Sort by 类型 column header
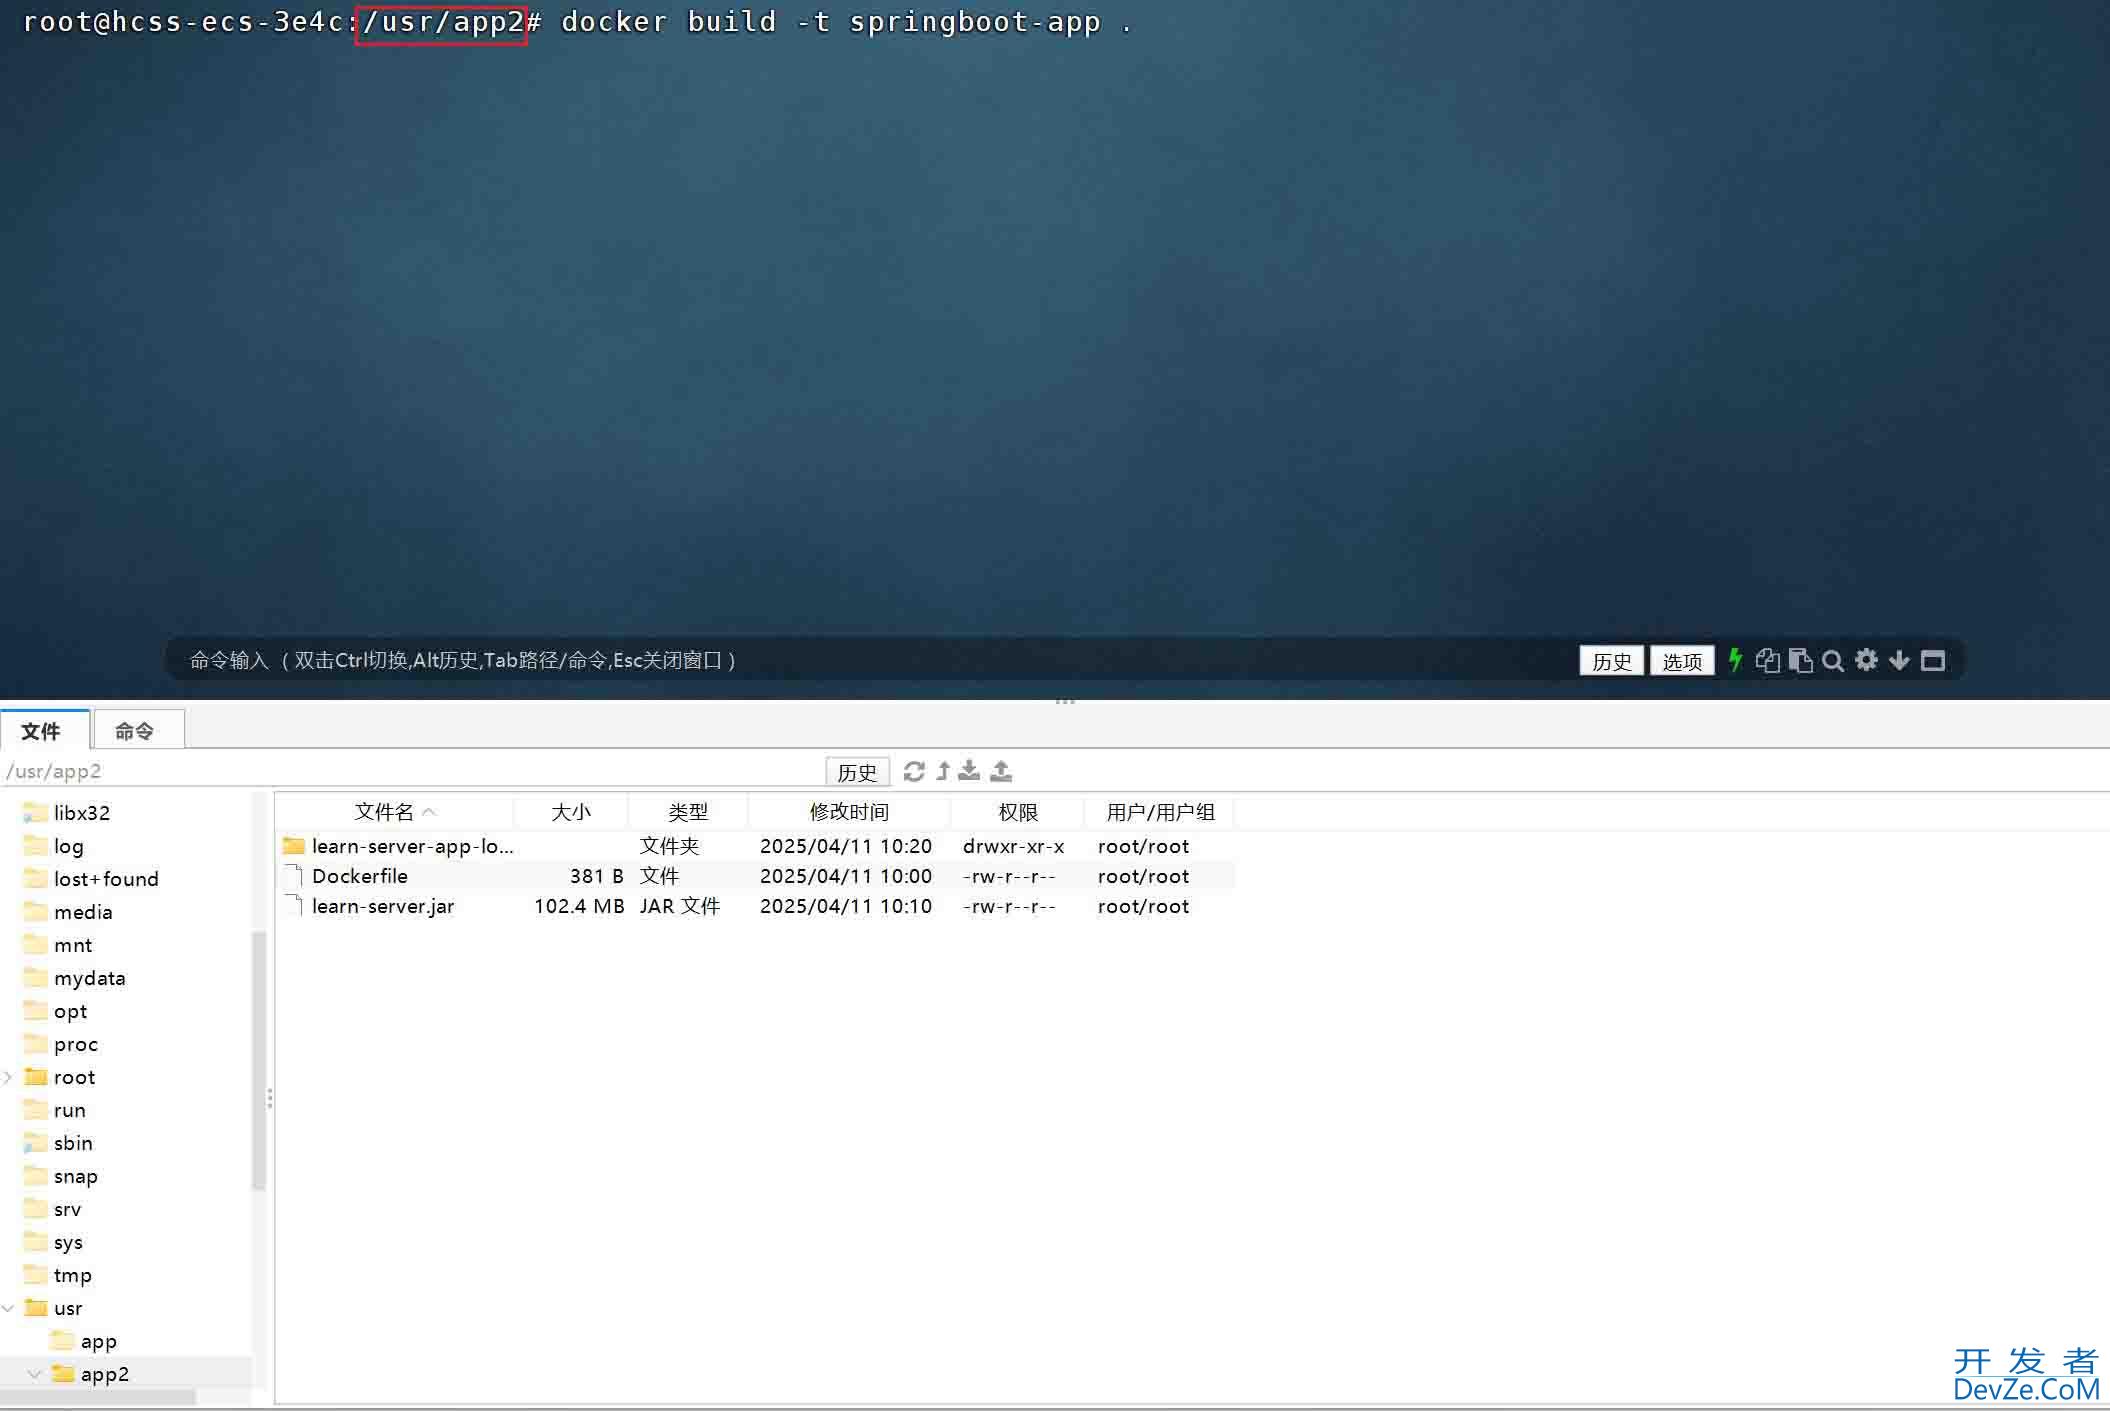Image resolution: width=2110 pixels, height=1411 pixels. pyautogui.click(x=688, y=812)
